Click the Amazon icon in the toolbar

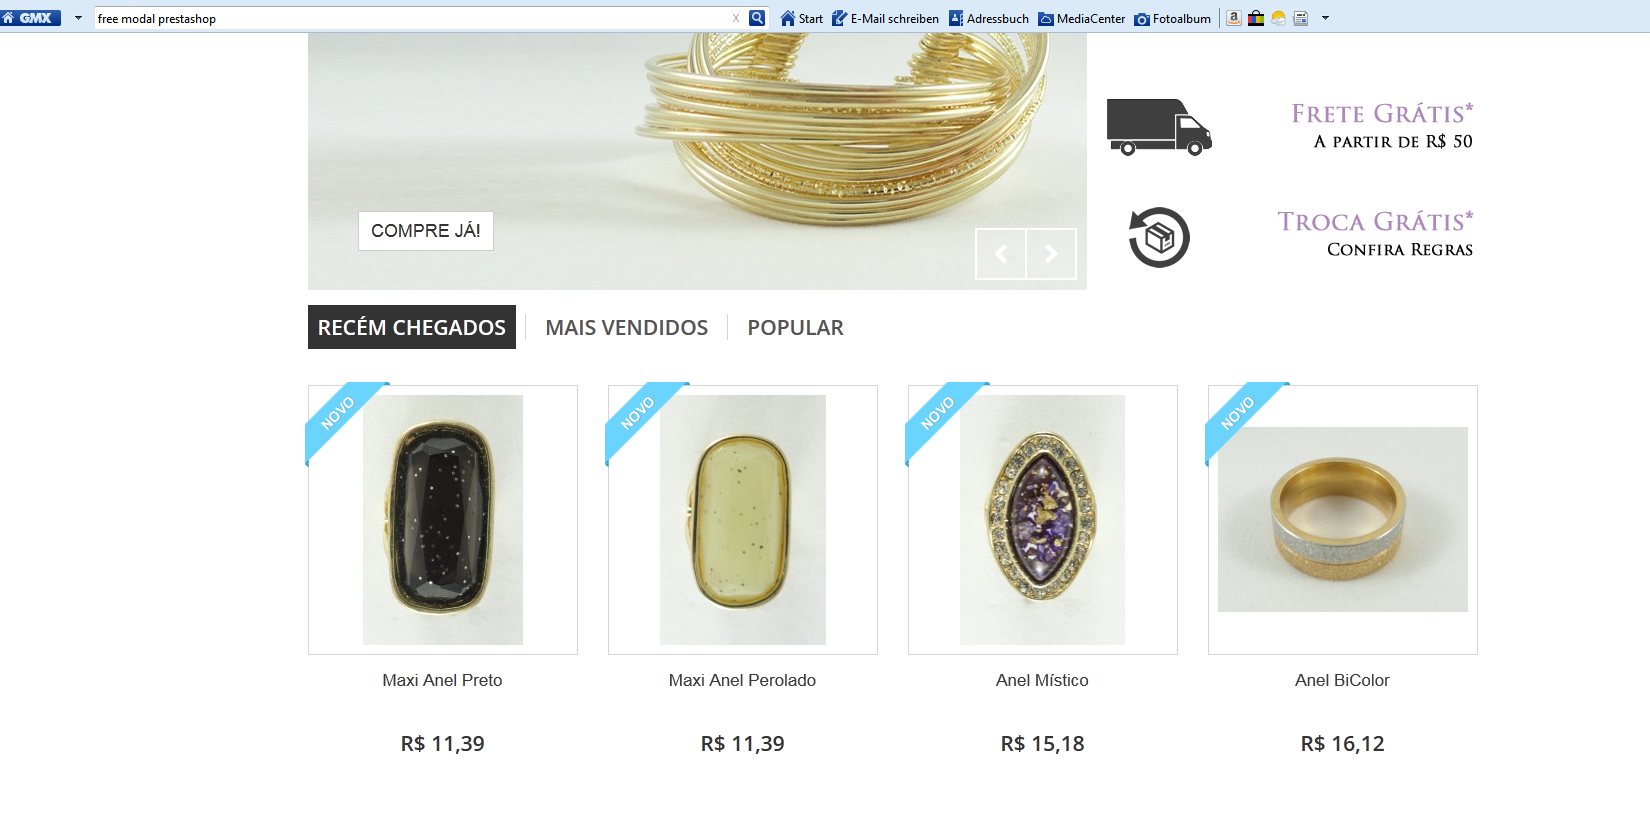coord(1234,18)
